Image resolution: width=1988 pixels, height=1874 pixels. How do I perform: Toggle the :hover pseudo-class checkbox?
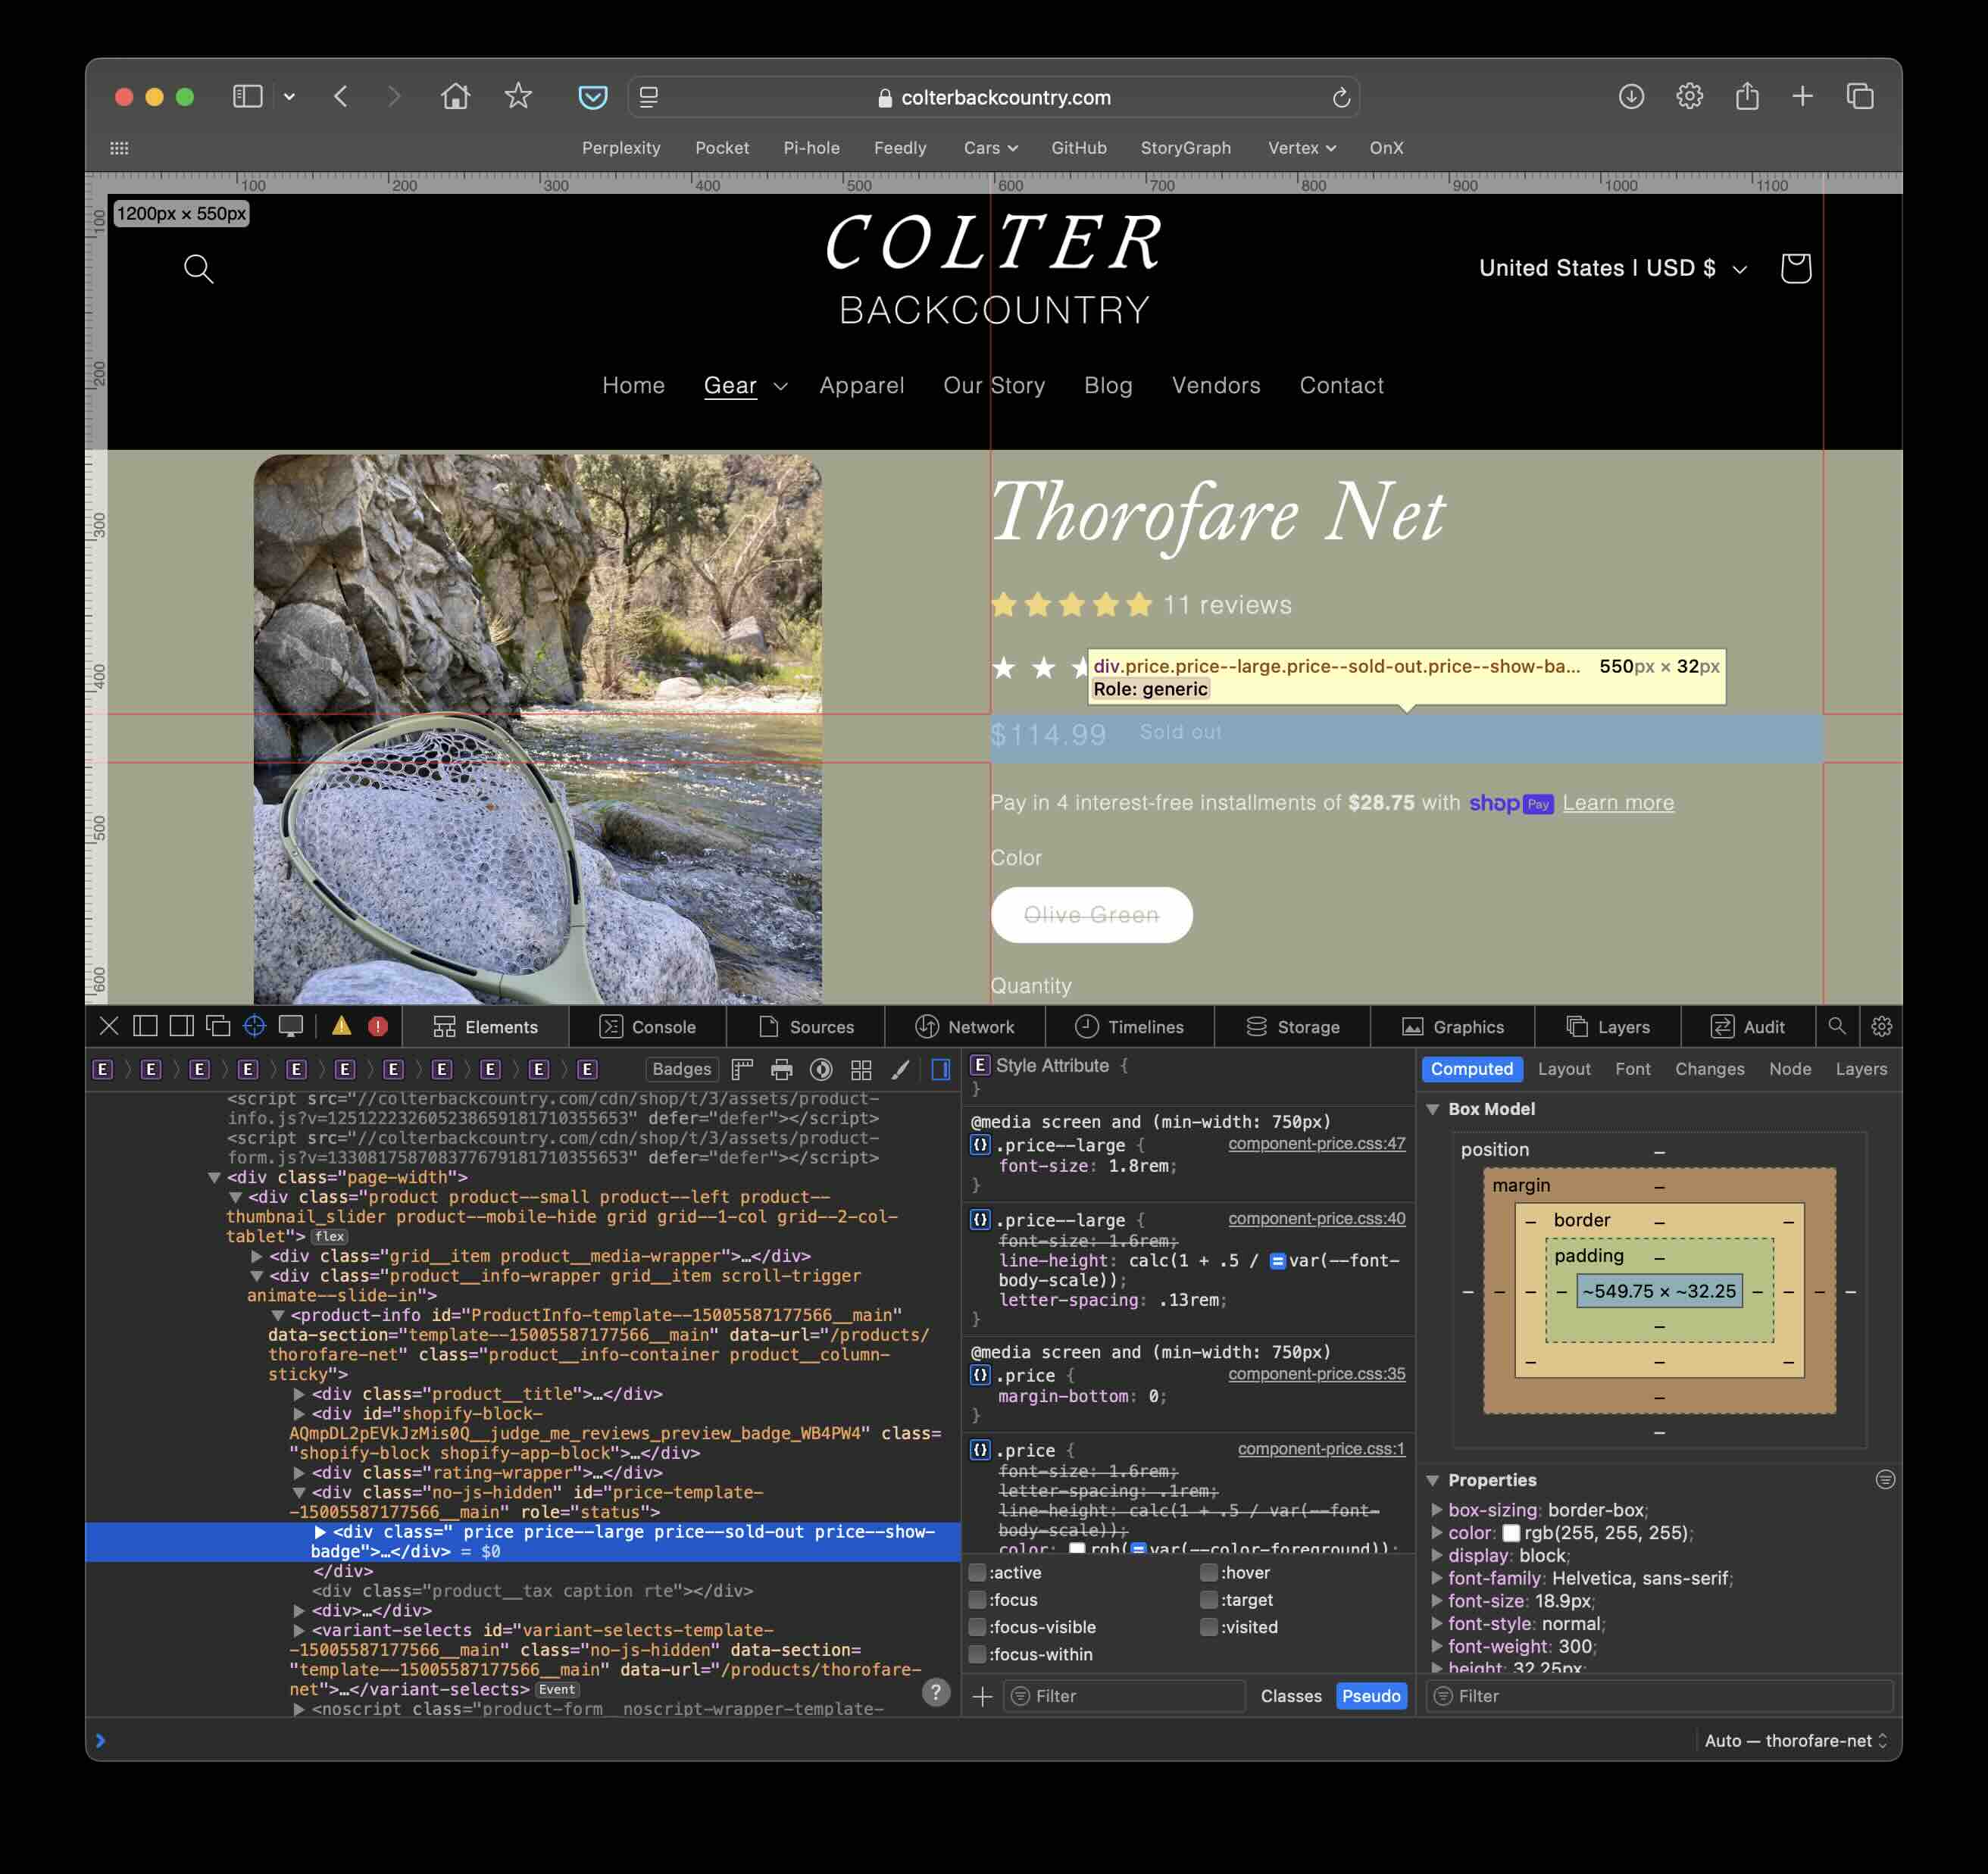point(1209,1573)
